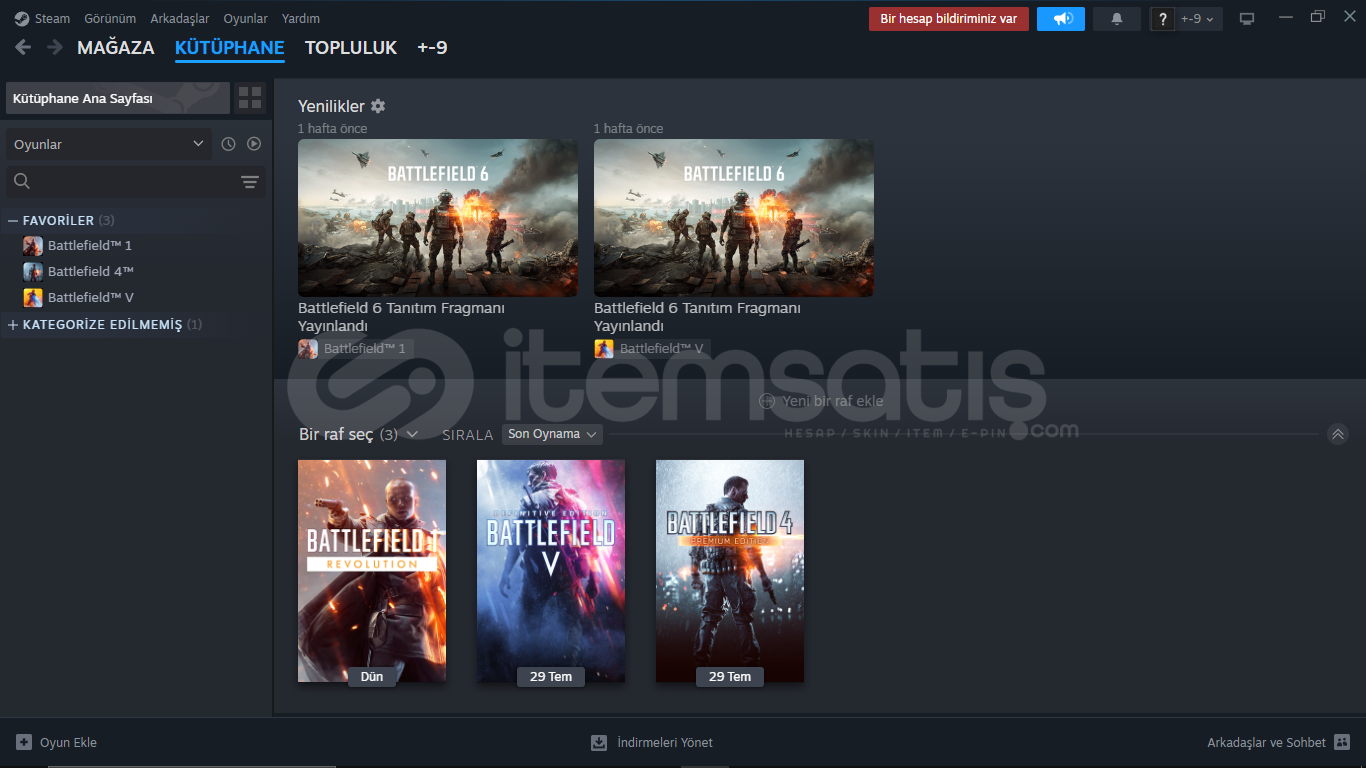The image size is (1366, 768).
Task: Select Battlefield™ 1 in favorites
Action: coord(90,245)
